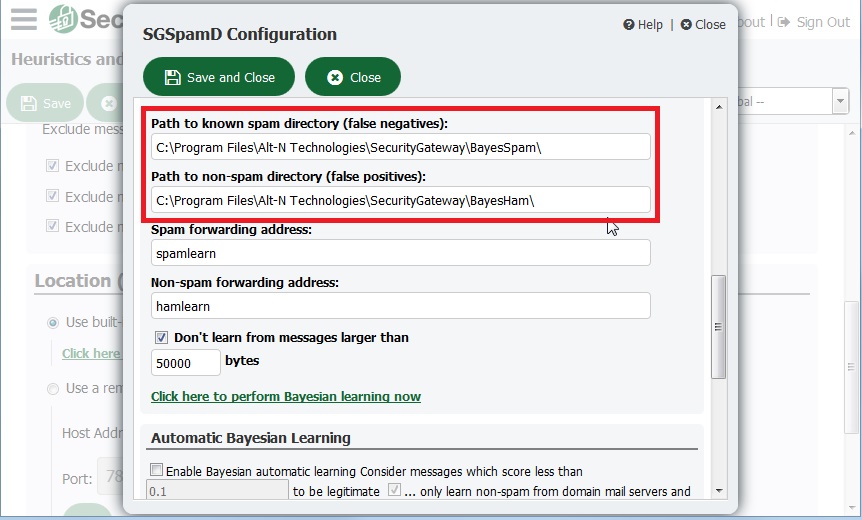This screenshot has height=520, width=862.
Task: Click the X circle icon on Close button
Action: 335,78
